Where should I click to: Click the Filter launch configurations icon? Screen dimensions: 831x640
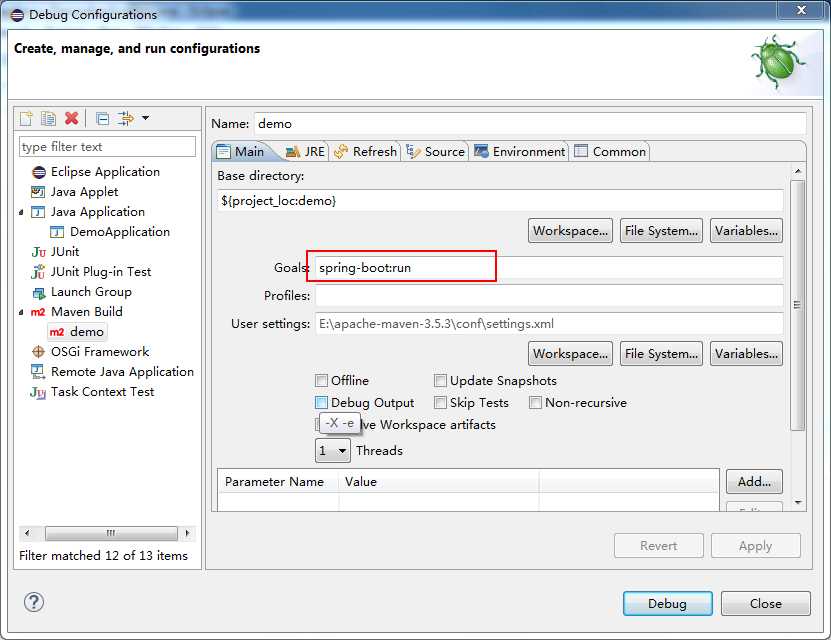(126, 118)
